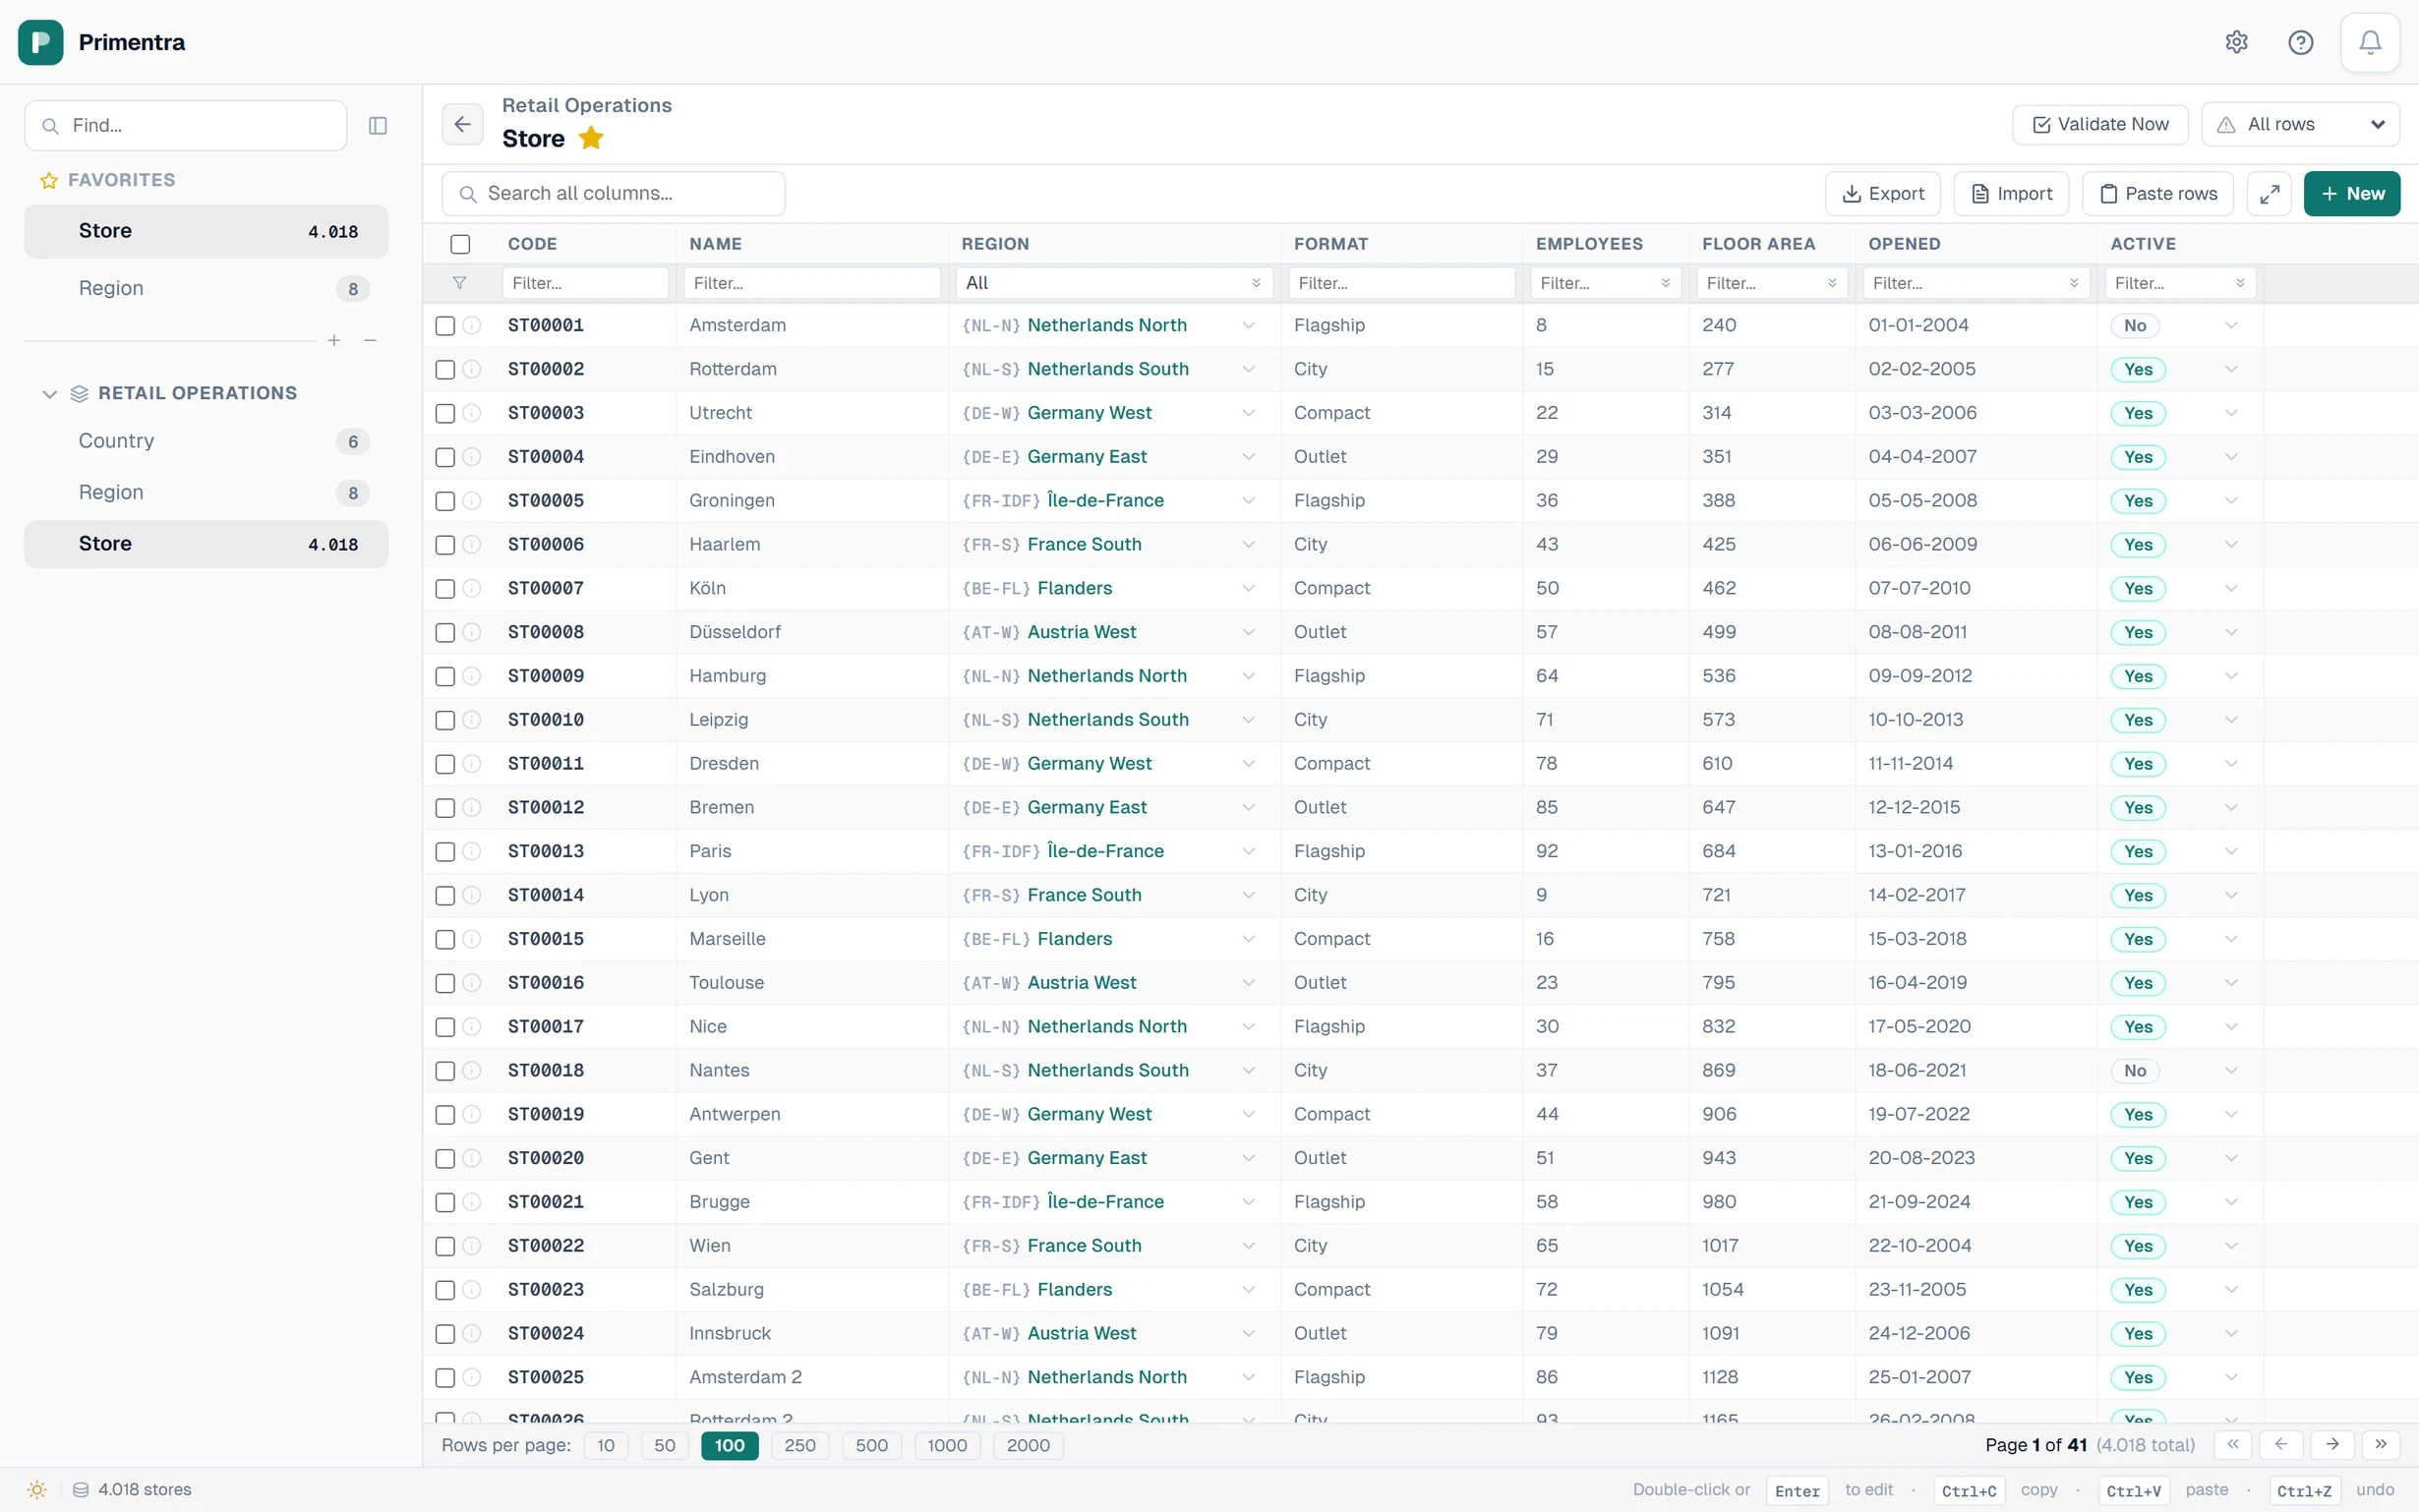This screenshot has width=2419, height=1512.
Task: Click the filter funnel icon
Action: click(459, 283)
